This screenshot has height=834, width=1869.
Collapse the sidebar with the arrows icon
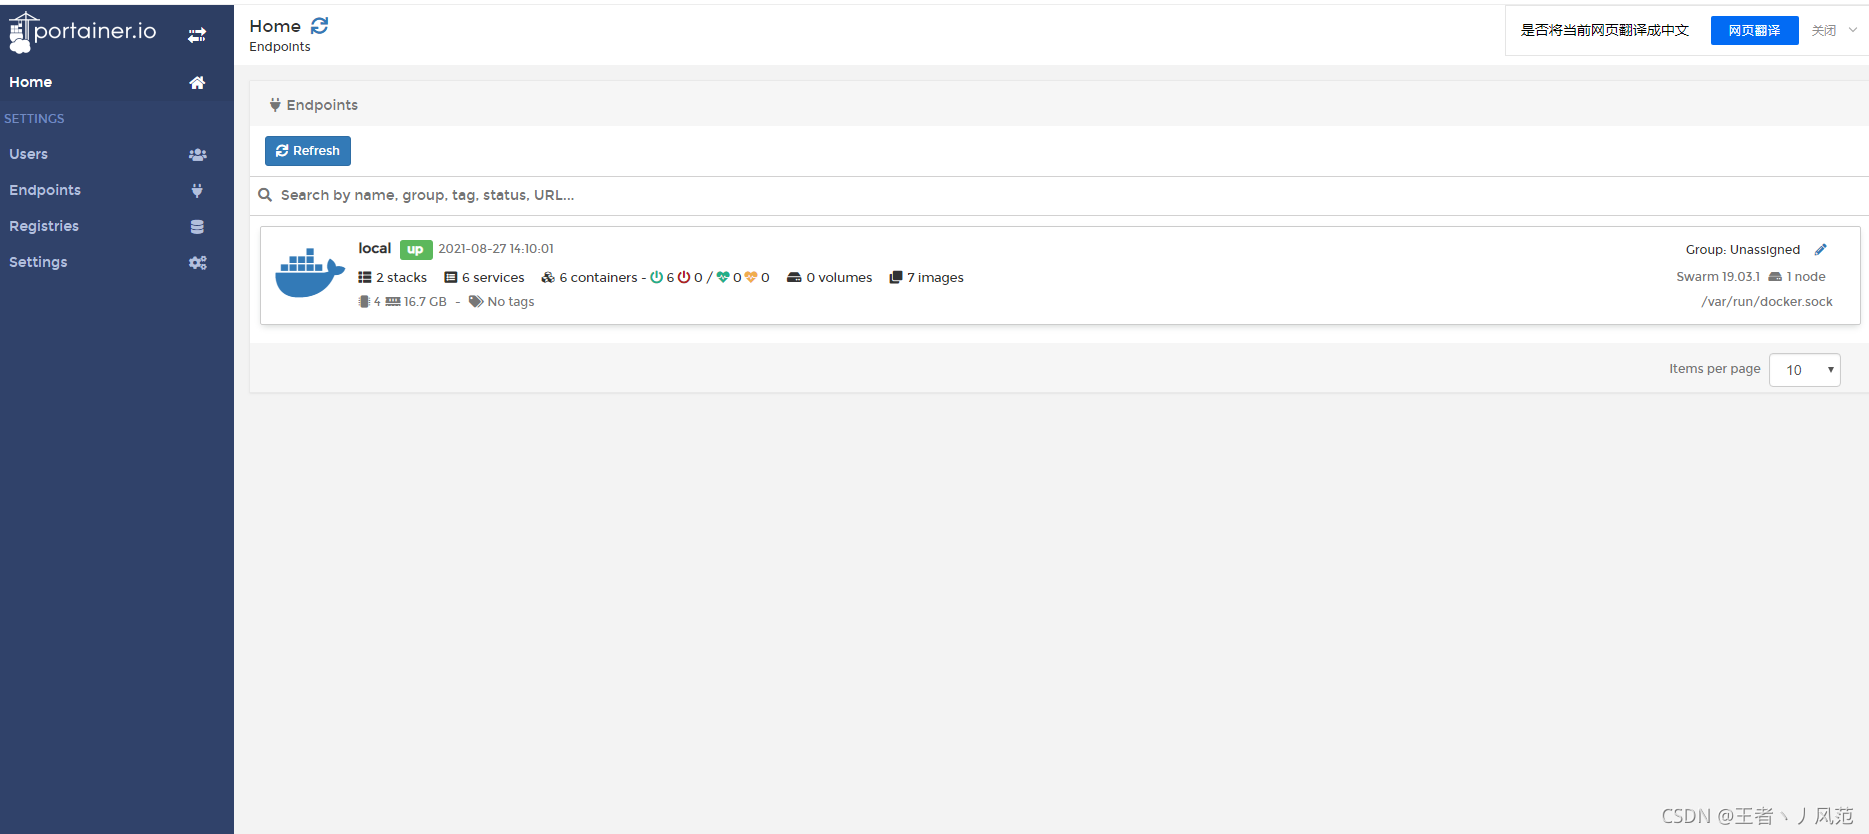197,35
